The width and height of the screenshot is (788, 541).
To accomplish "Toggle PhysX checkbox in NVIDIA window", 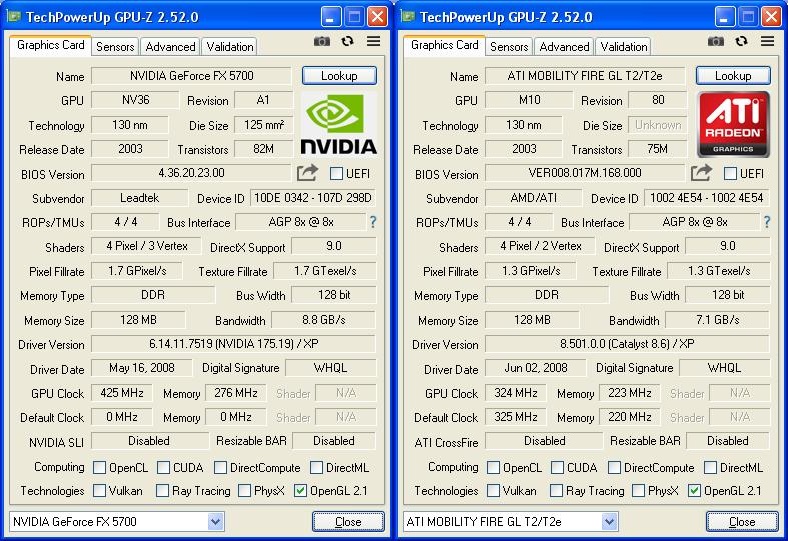I will pos(244,490).
